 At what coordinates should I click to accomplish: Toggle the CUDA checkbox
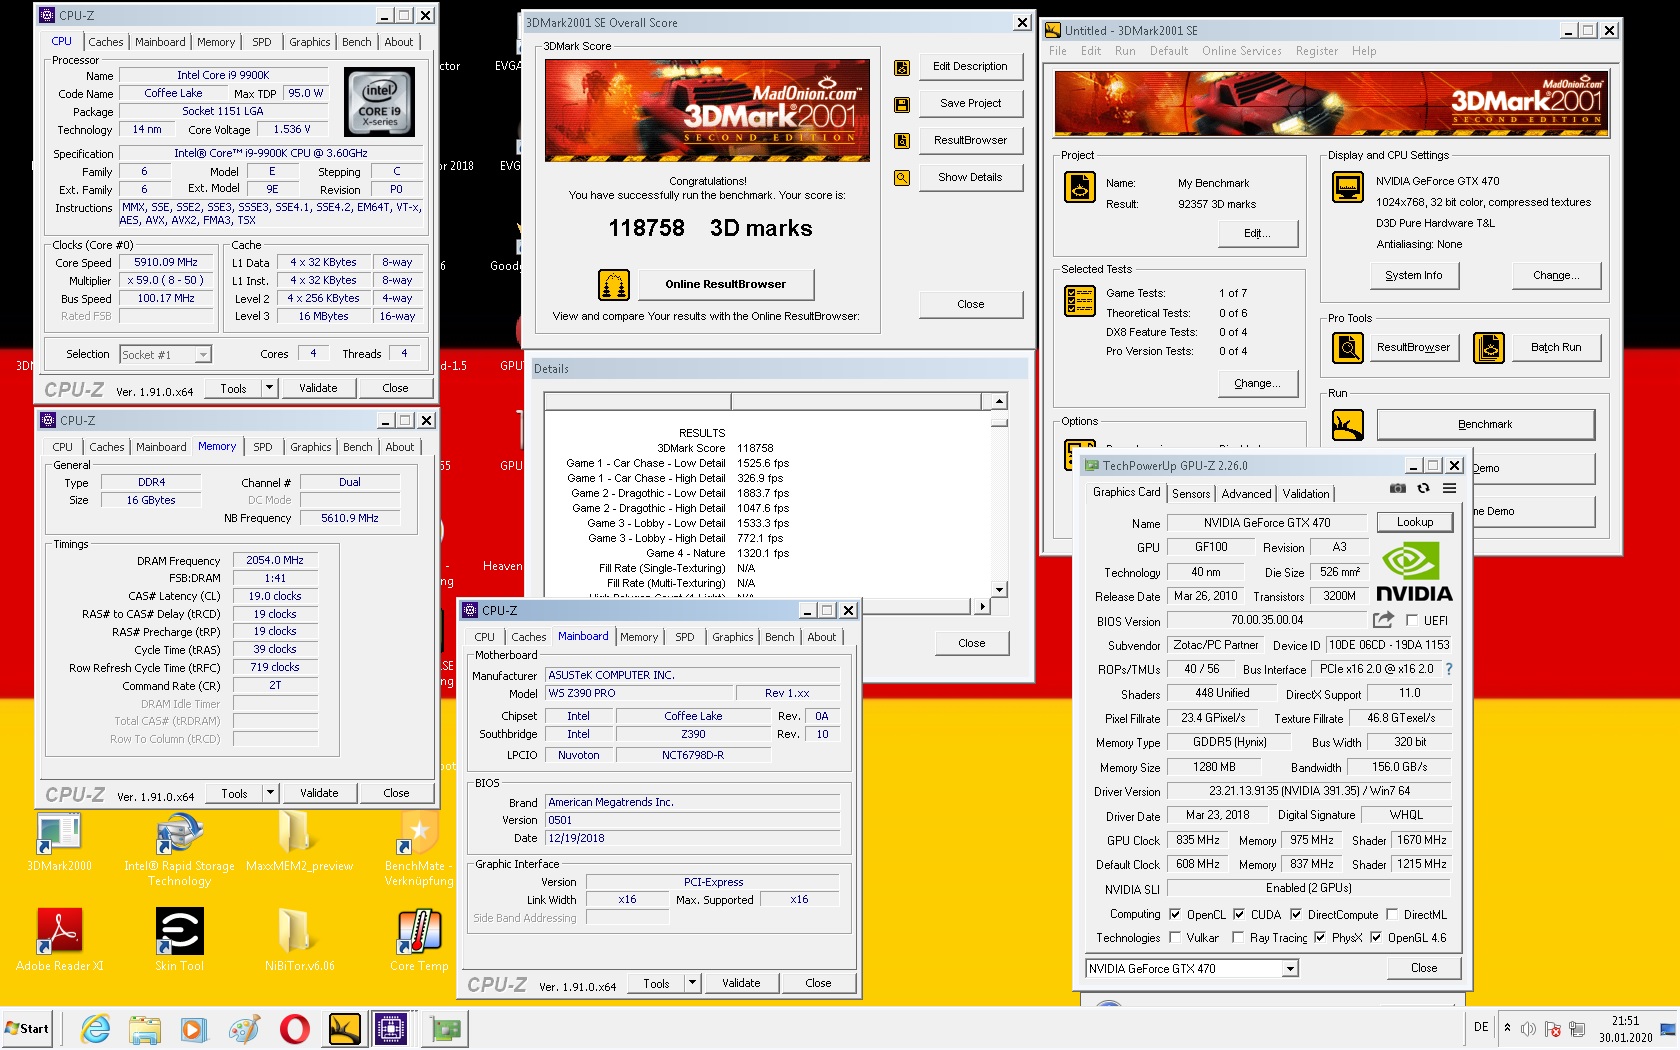[1239, 914]
